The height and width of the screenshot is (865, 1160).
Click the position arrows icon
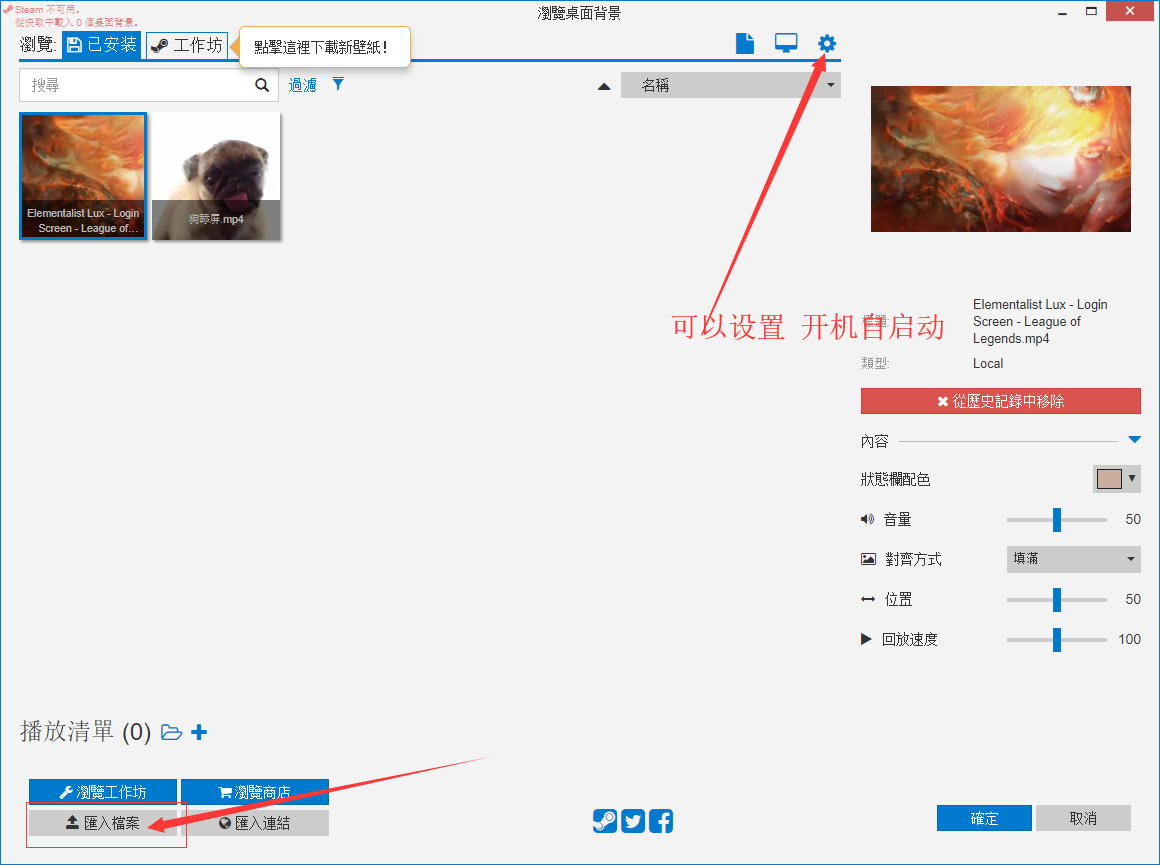point(868,599)
